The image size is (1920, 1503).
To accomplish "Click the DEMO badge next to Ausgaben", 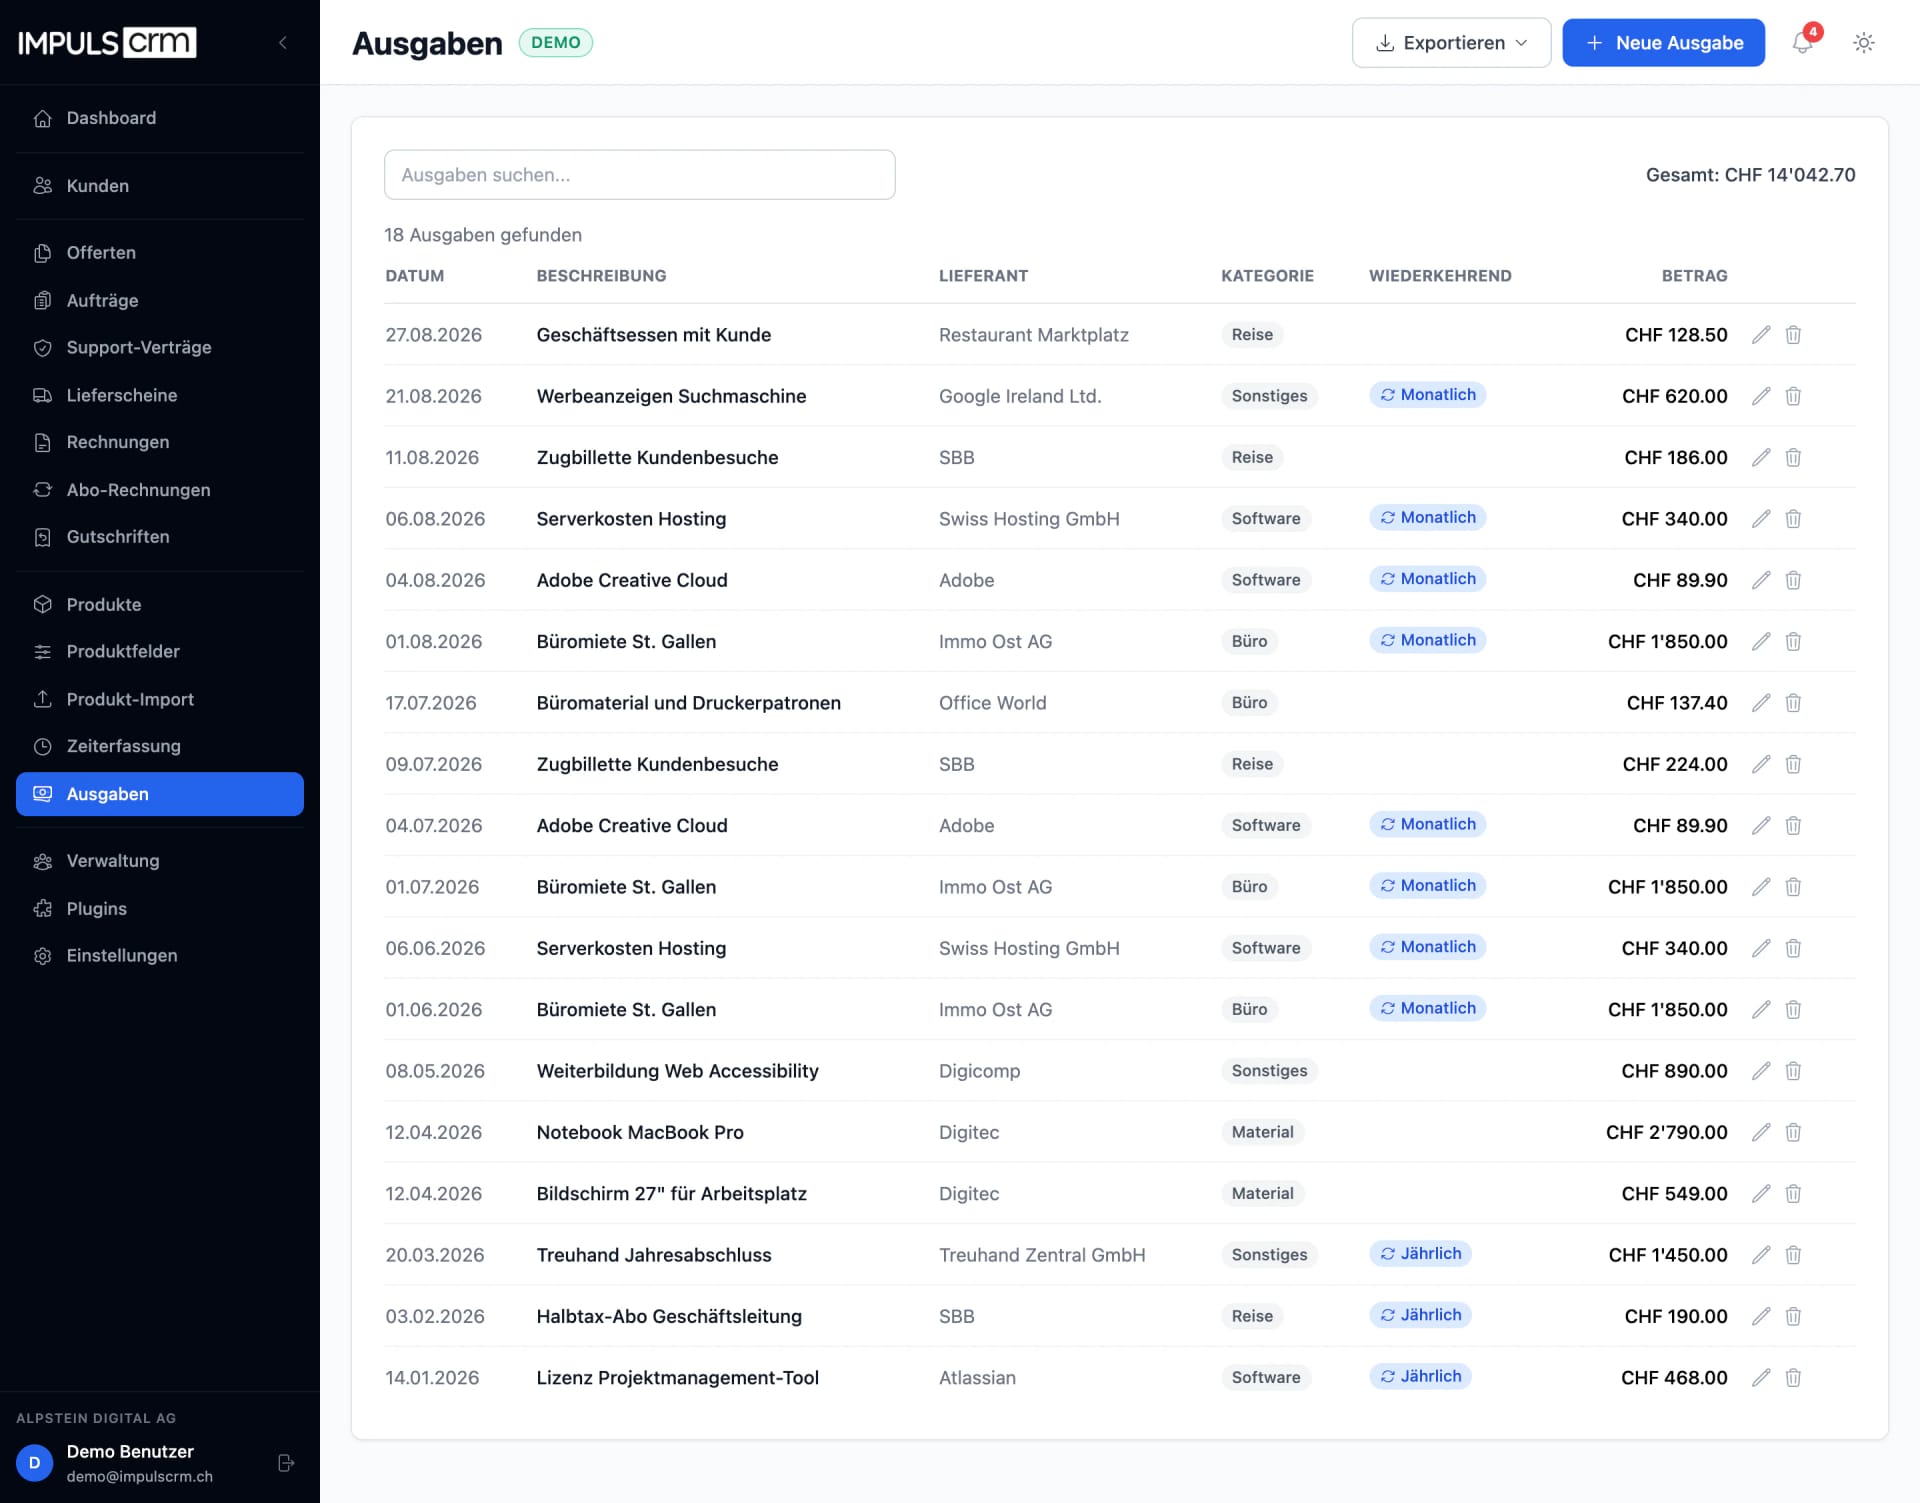I will tap(556, 43).
